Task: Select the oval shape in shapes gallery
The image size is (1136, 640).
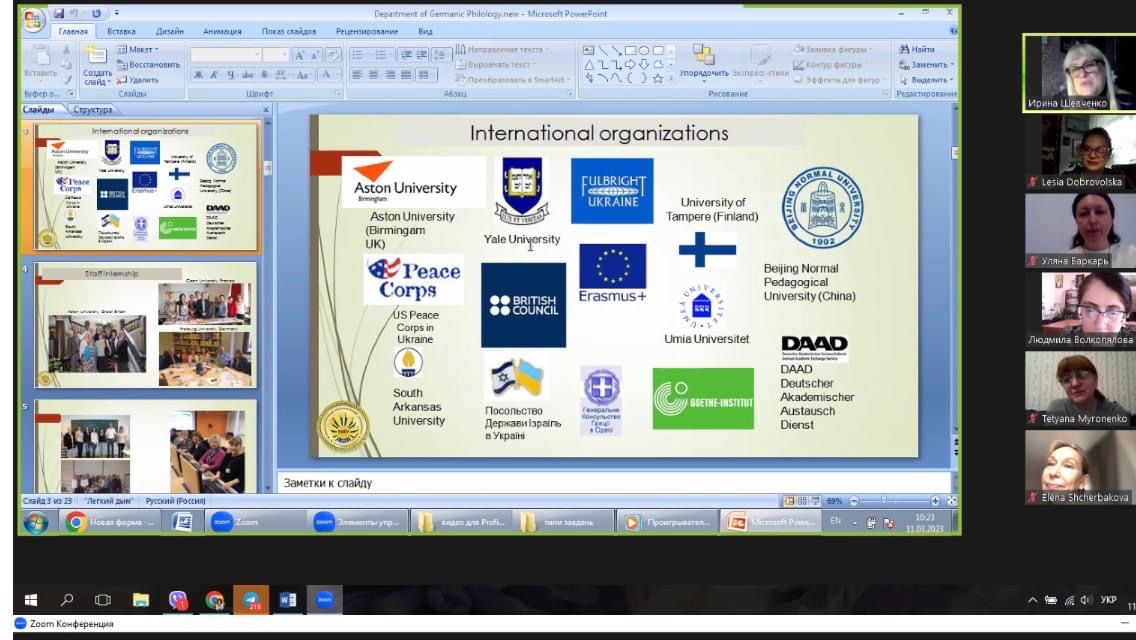Action: click(x=644, y=51)
